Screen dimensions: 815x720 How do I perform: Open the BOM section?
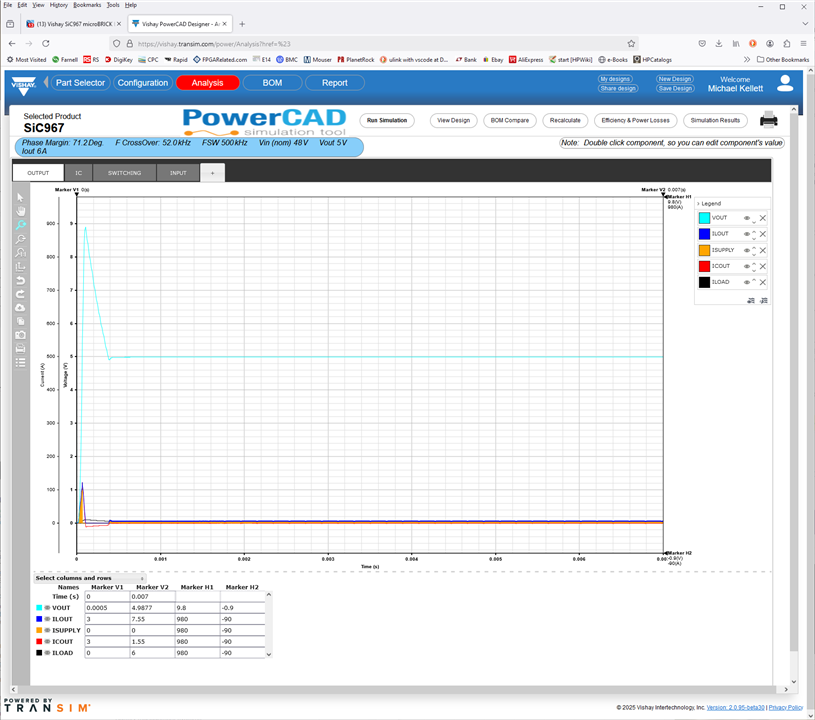[x=272, y=83]
